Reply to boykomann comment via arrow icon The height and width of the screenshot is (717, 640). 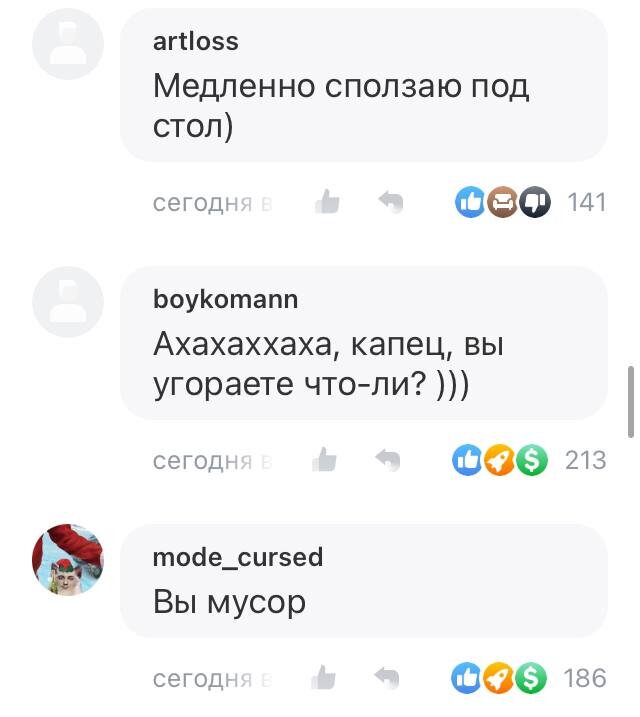pyautogui.click(x=388, y=460)
